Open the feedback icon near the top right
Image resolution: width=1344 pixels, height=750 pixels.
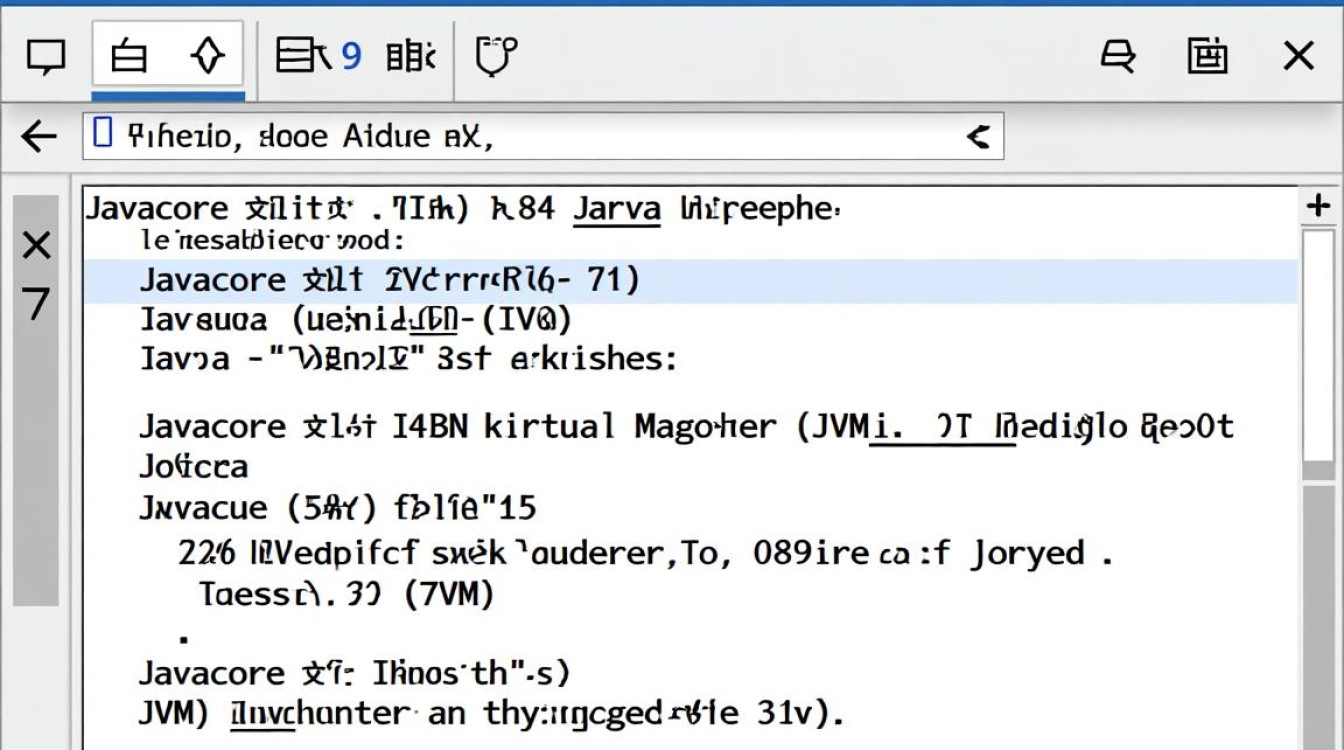click(1120, 57)
